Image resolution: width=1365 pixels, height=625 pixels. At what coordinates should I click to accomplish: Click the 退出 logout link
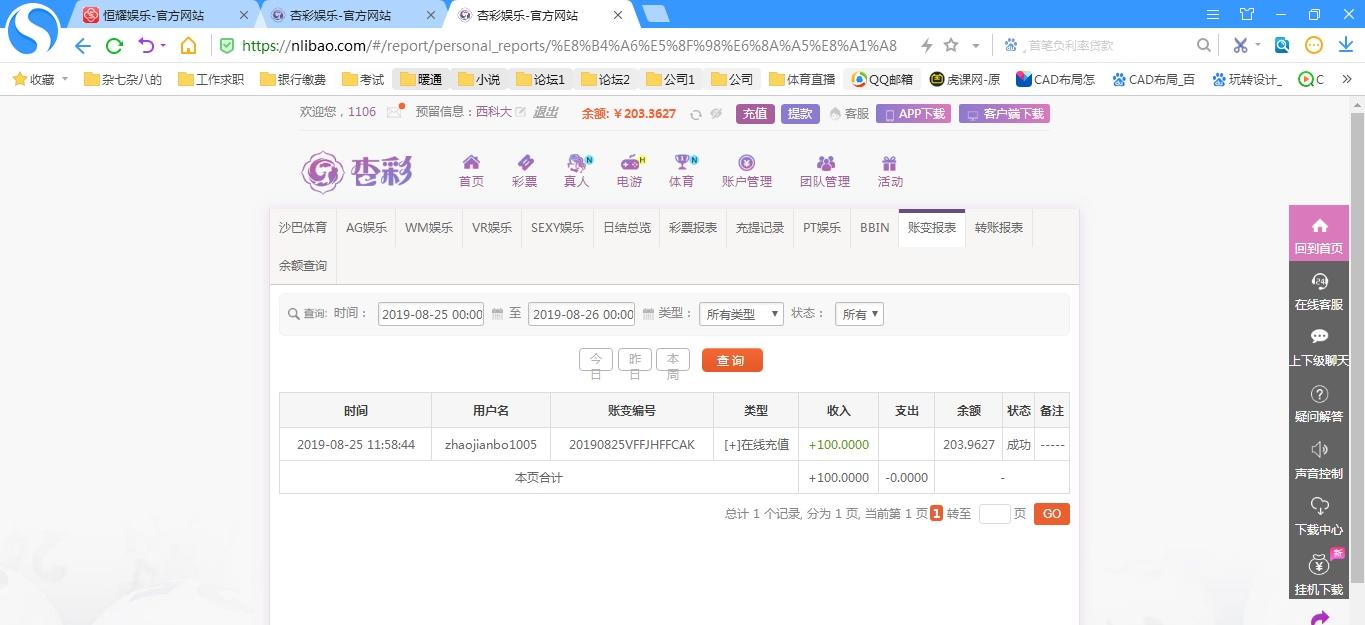545,112
